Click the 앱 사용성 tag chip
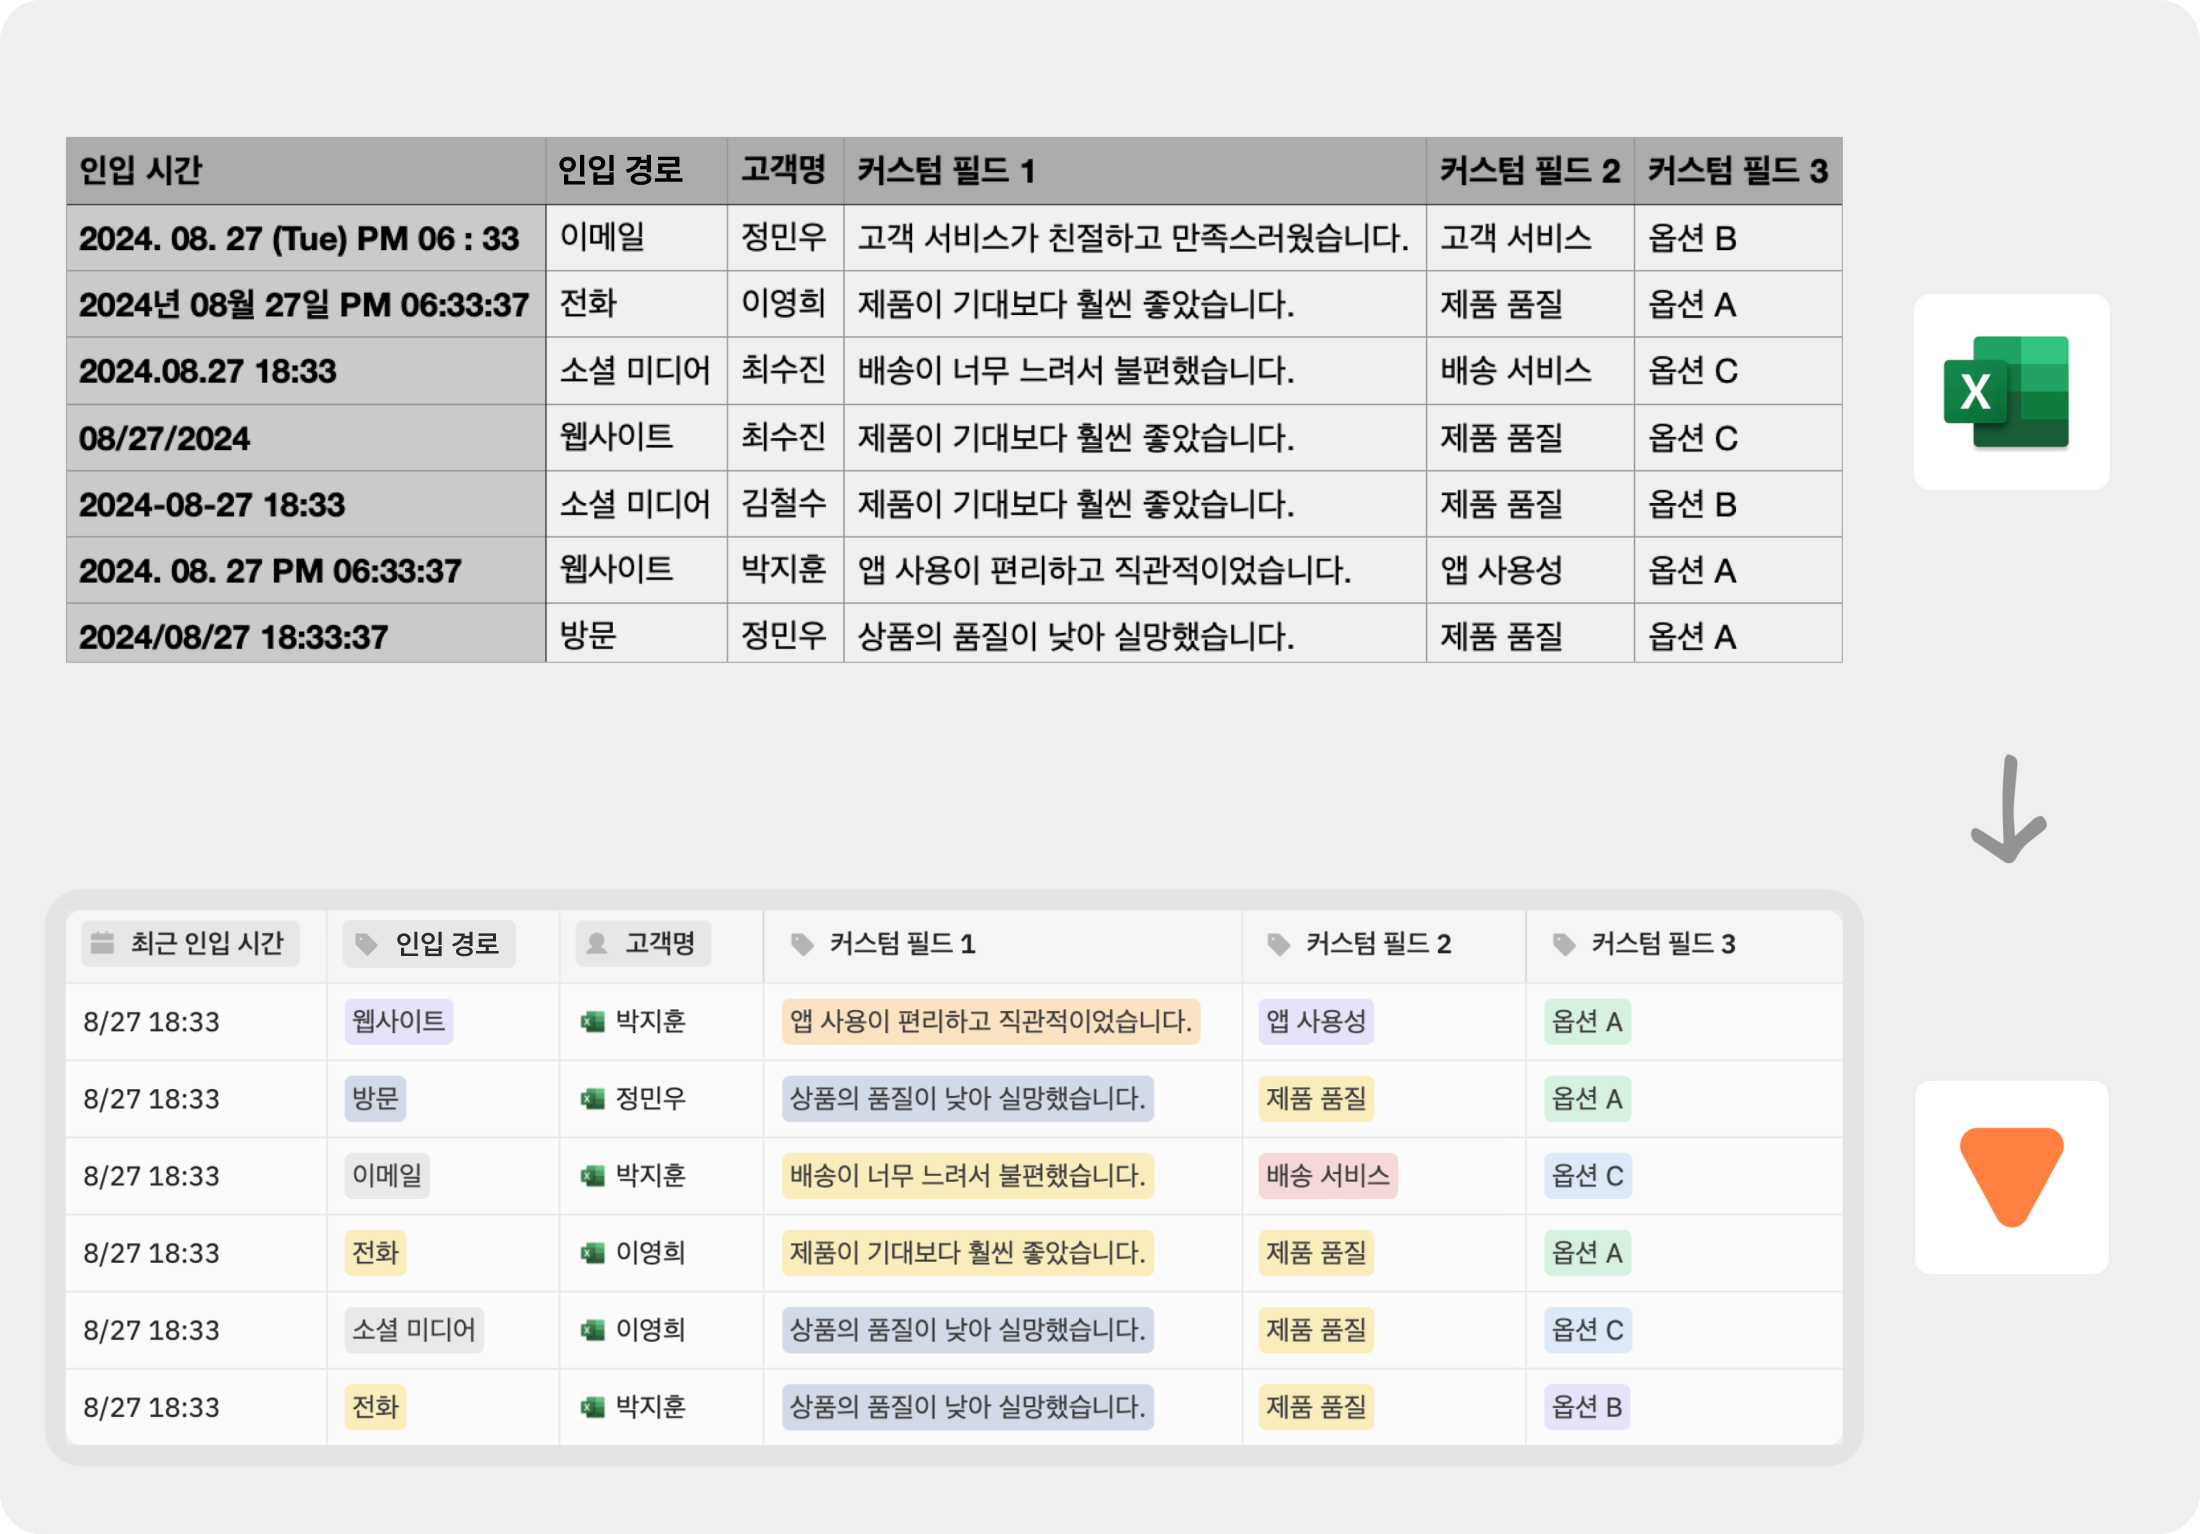 tap(1315, 1021)
